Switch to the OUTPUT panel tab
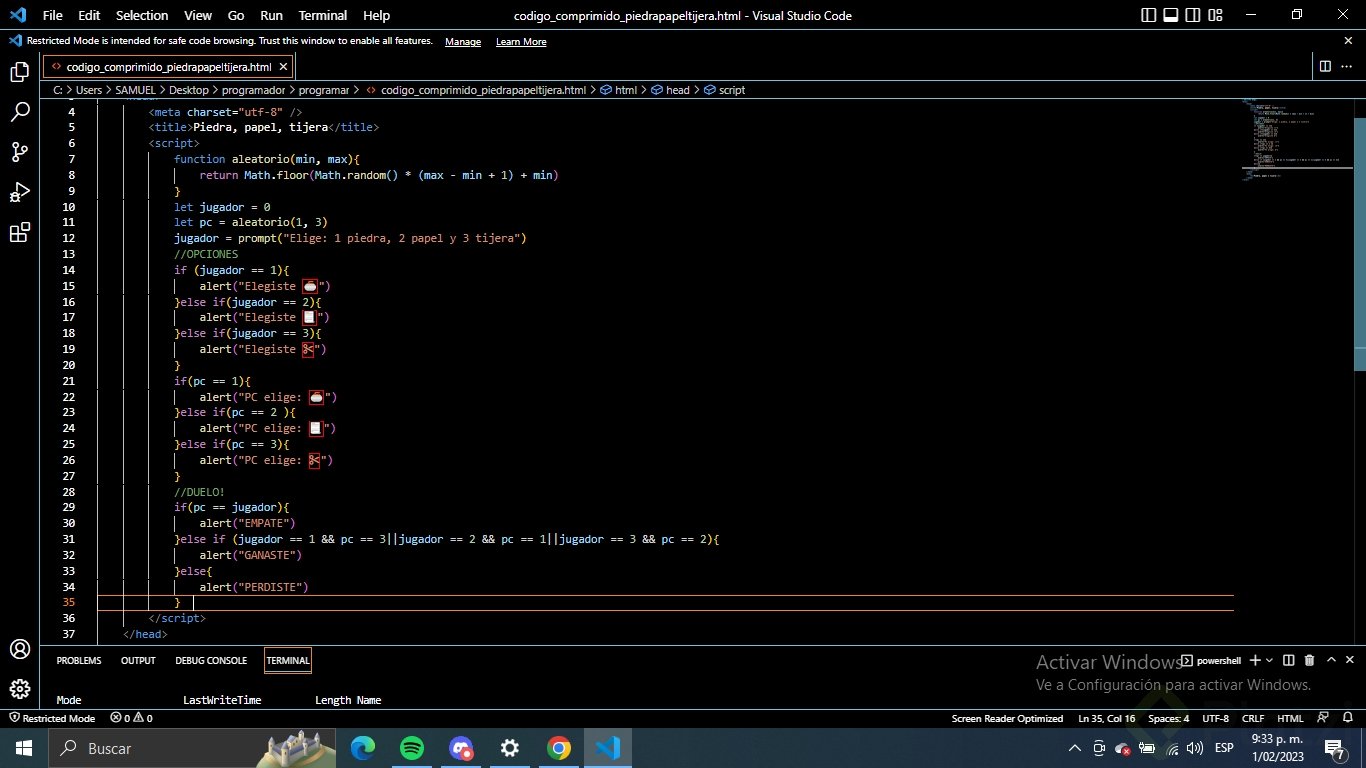This screenshot has width=1366, height=768. 138,661
